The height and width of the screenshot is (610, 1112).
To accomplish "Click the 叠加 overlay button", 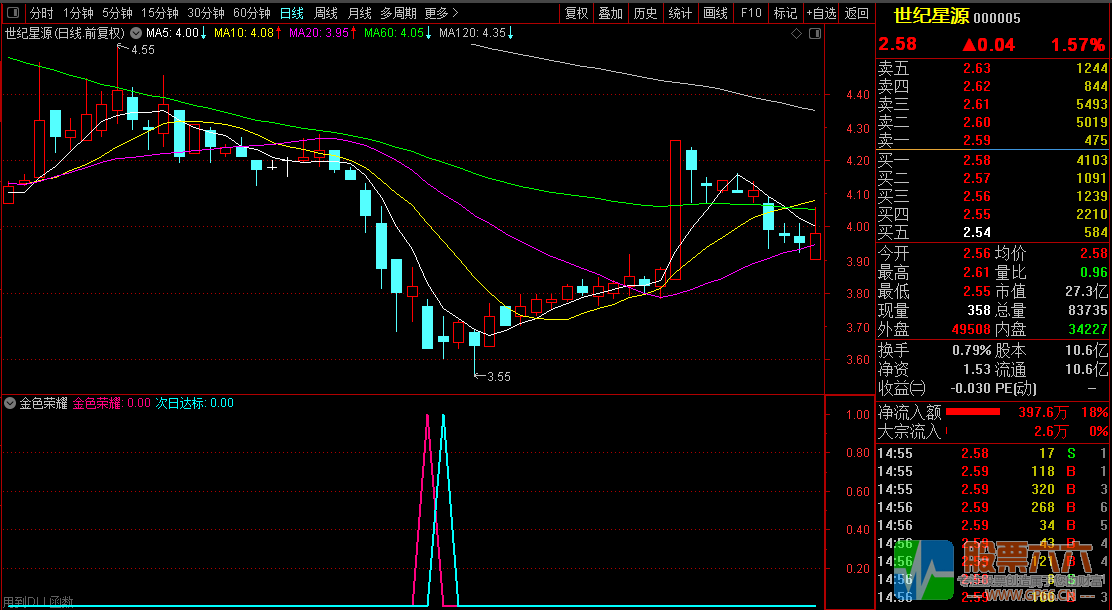I will [610, 13].
